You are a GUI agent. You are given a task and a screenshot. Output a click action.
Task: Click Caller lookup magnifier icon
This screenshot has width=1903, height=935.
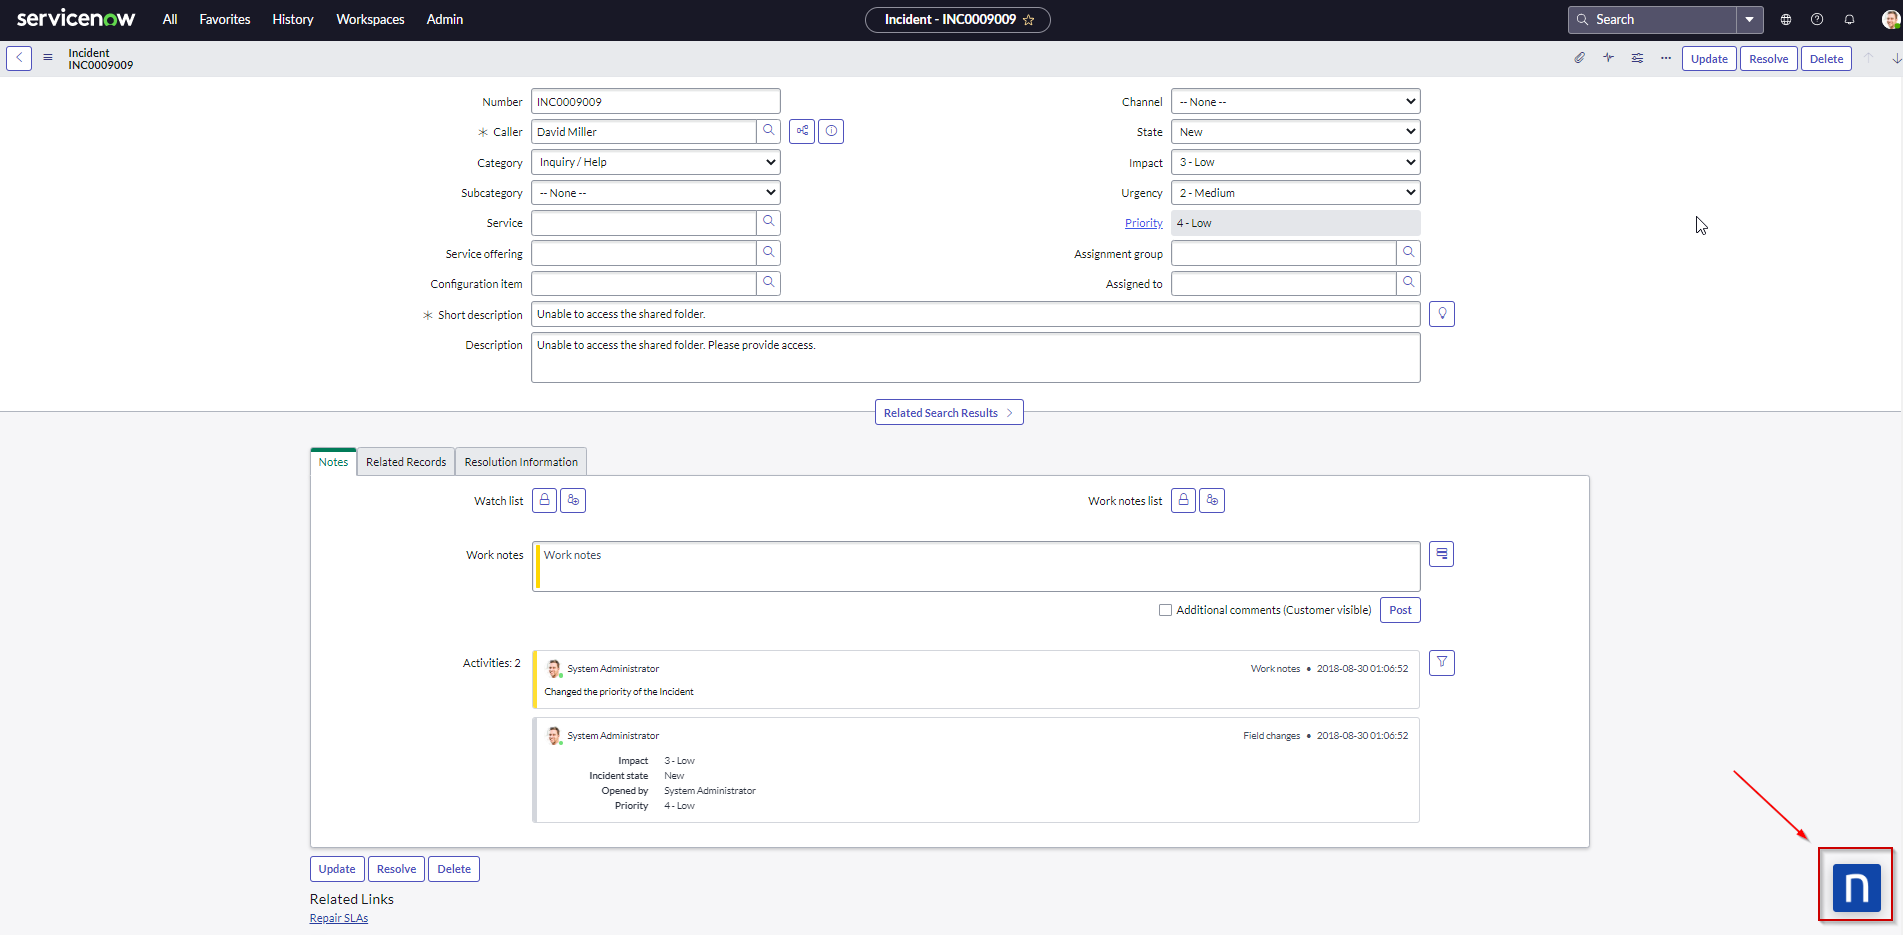point(768,131)
